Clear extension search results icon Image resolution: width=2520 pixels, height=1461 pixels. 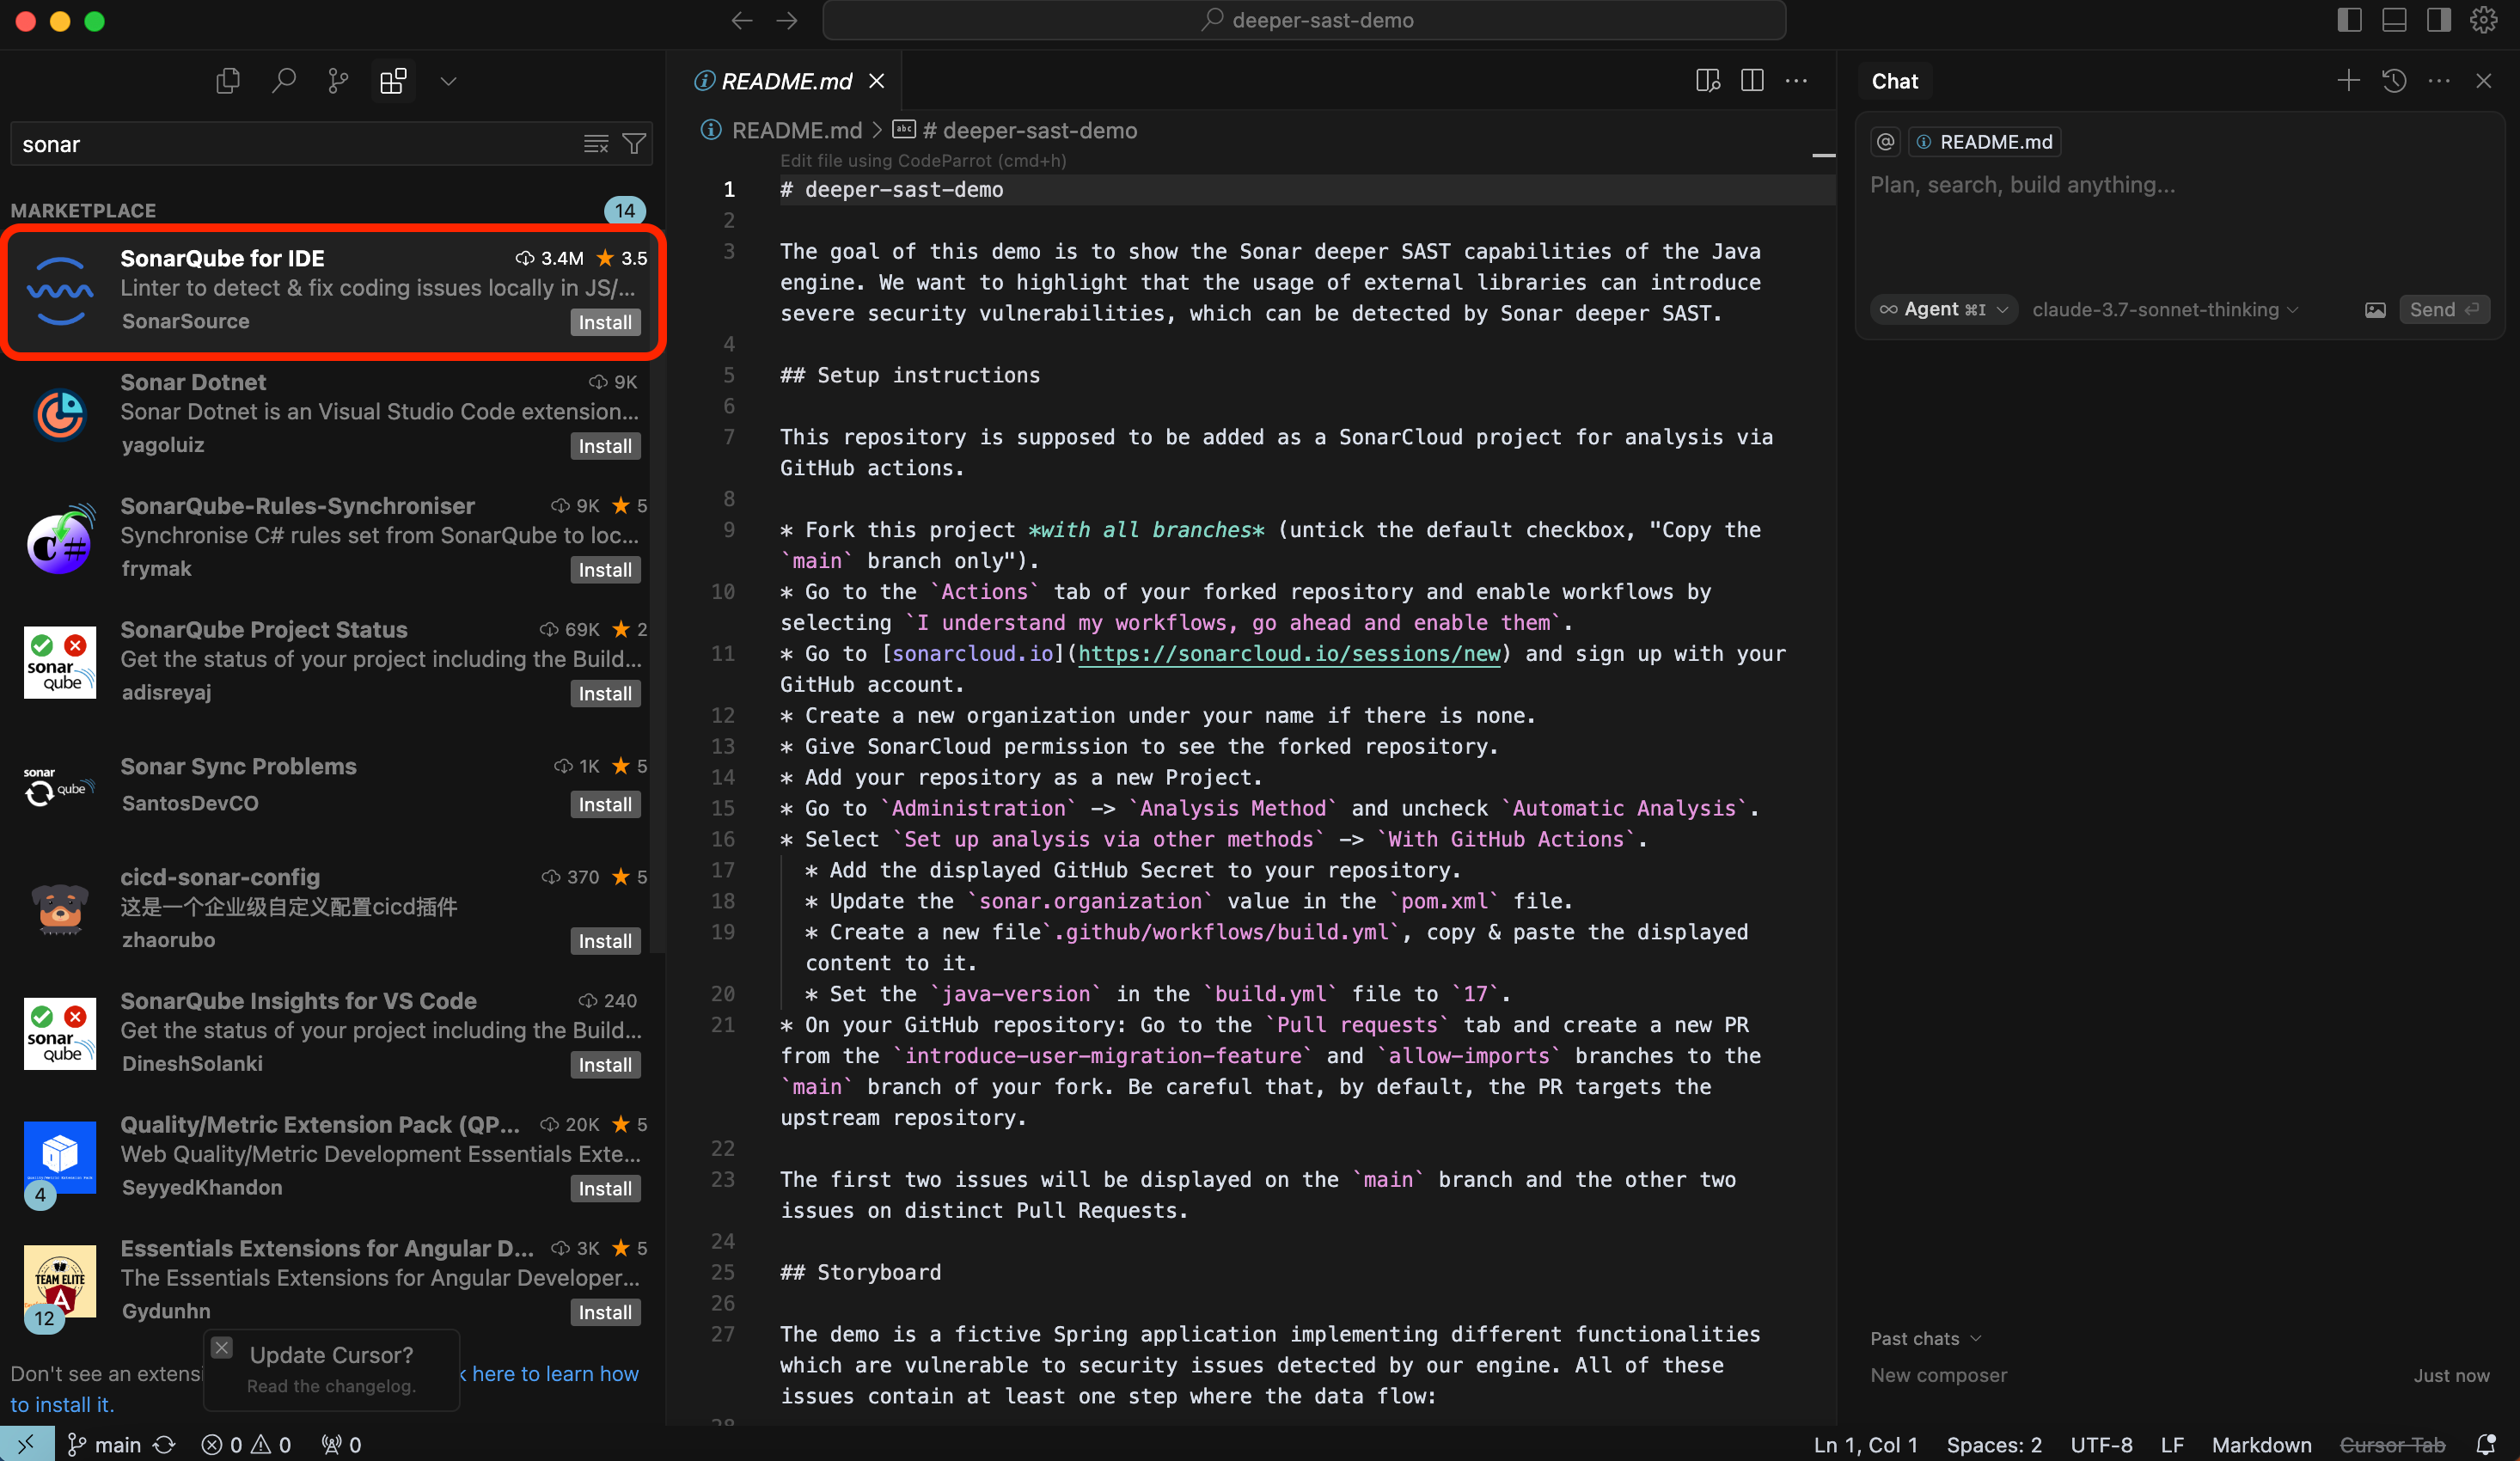tap(596, 144)
